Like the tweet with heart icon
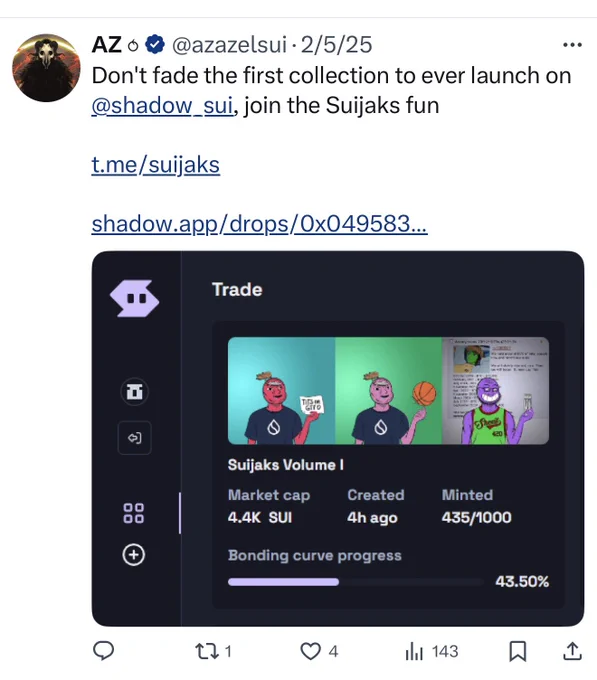The image size is (597, 680). 310,651
